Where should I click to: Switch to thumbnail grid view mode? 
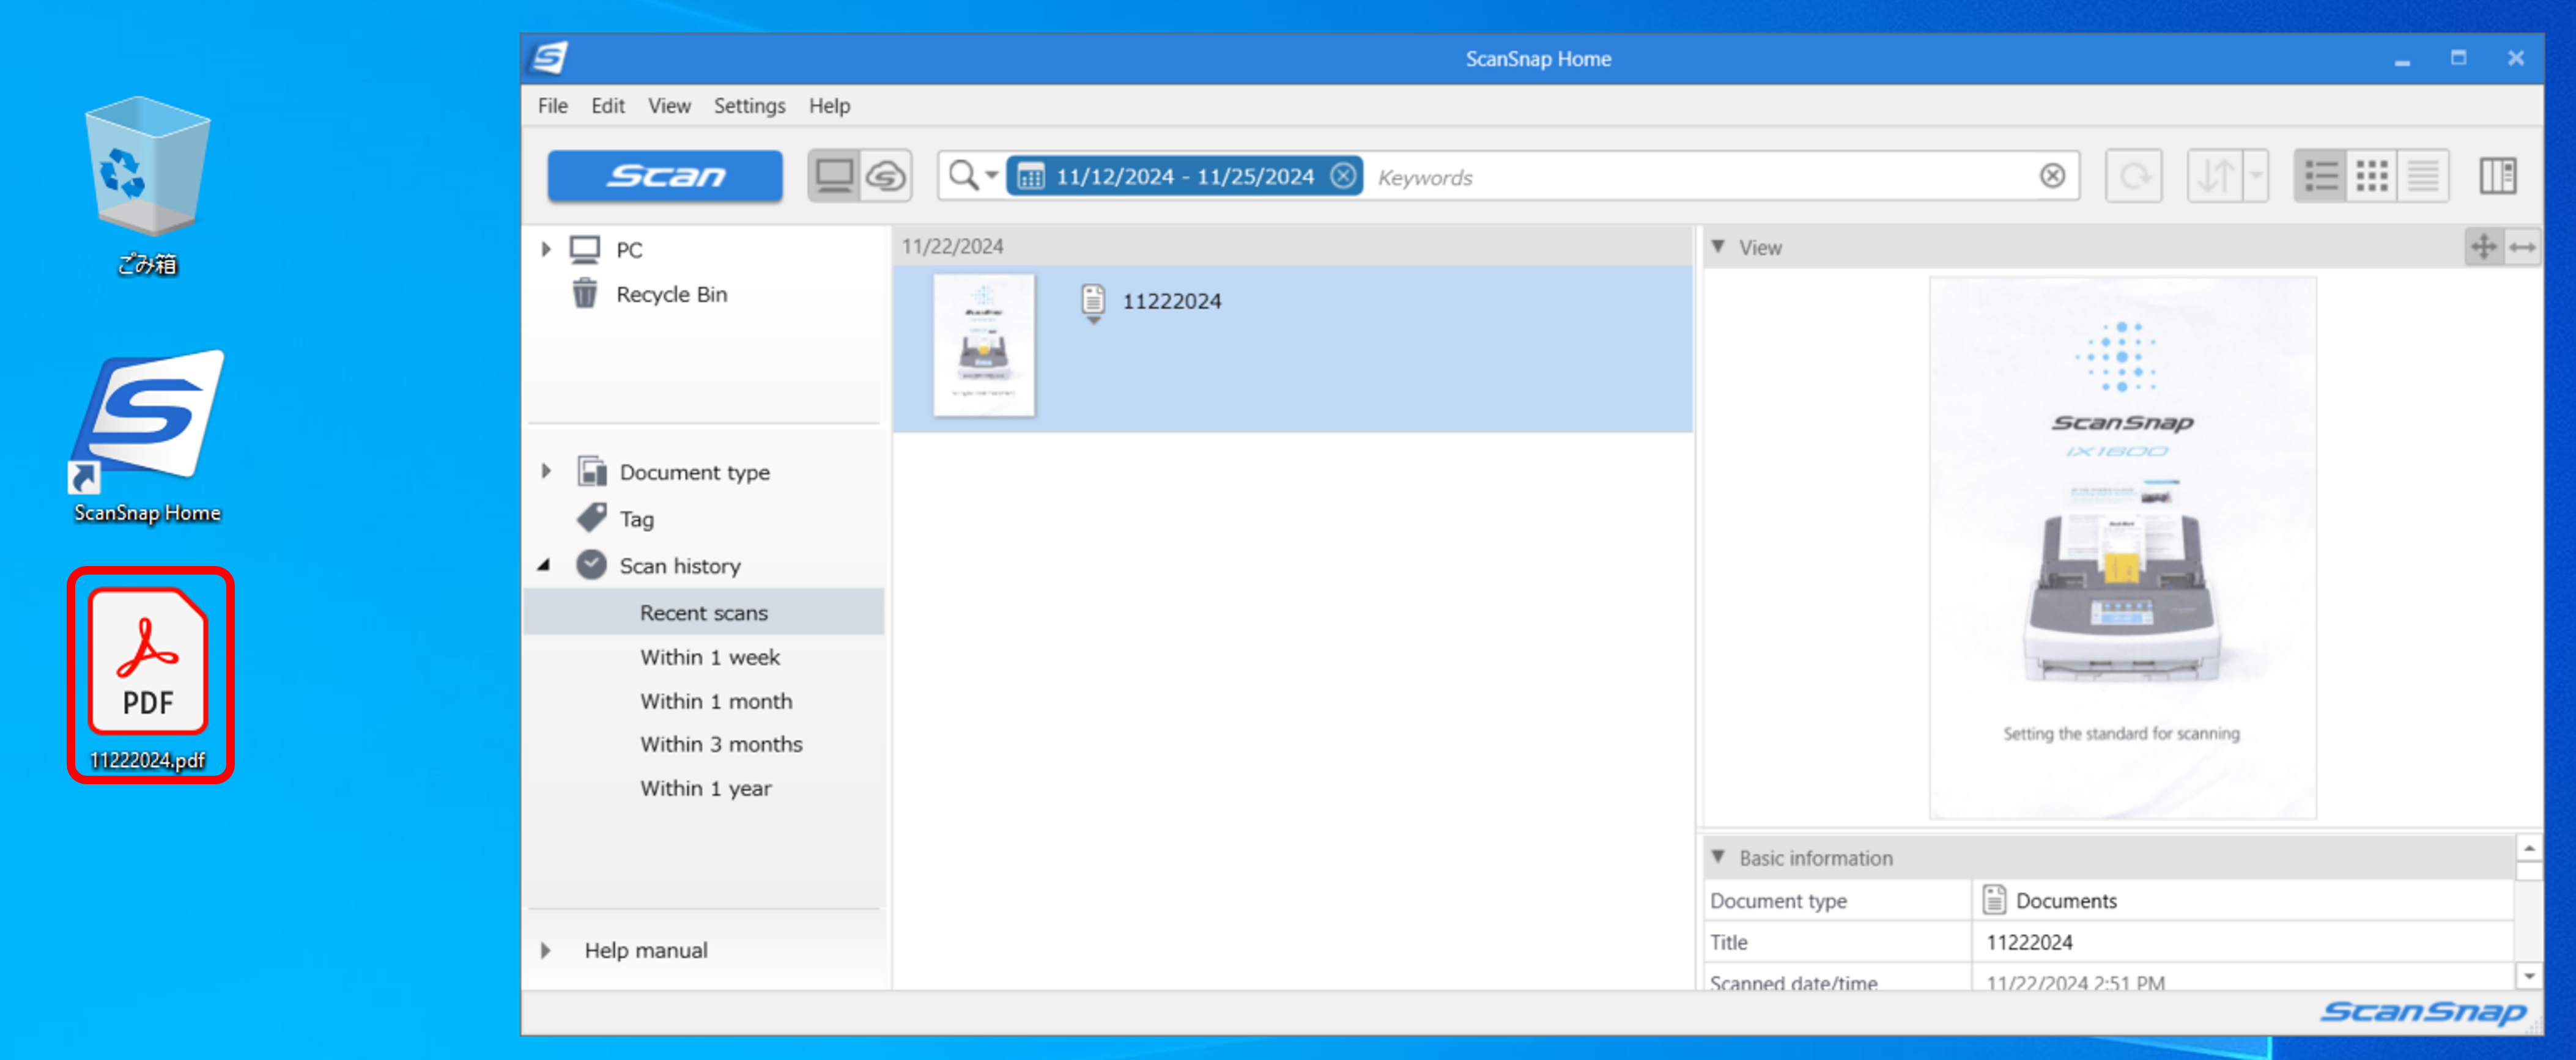click(x=2371, y=176)
